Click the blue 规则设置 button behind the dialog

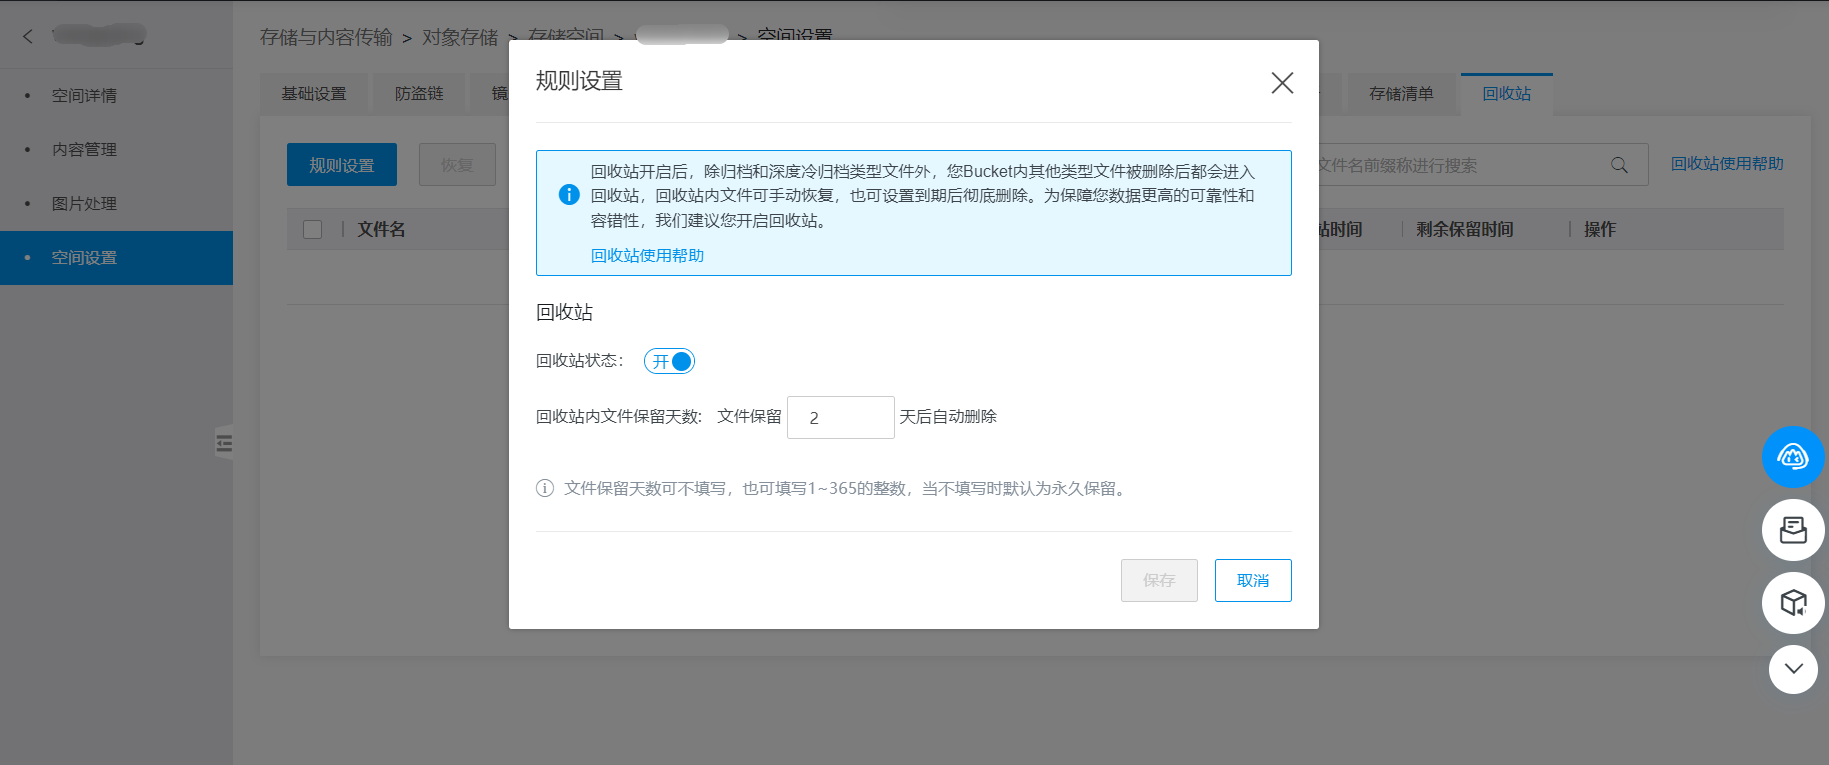pyautogui.click(x=342, y=165)
